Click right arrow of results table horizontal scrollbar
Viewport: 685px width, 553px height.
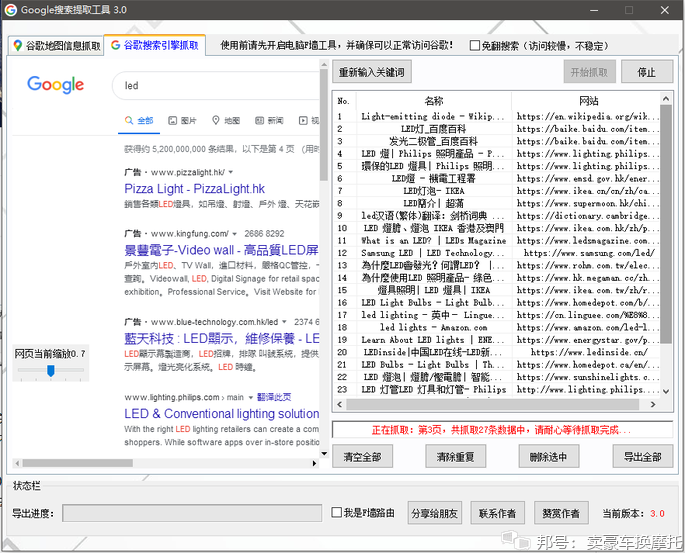[x=653, y=404]
